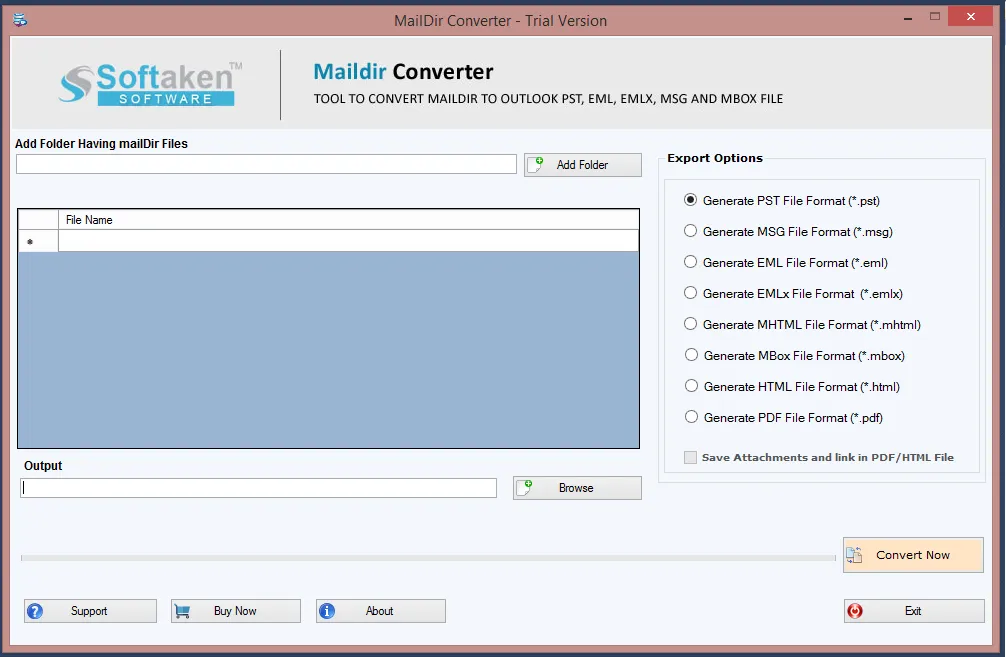Click the blue question mark Support icon
The image size is (1006, 657).
(35, 611)
